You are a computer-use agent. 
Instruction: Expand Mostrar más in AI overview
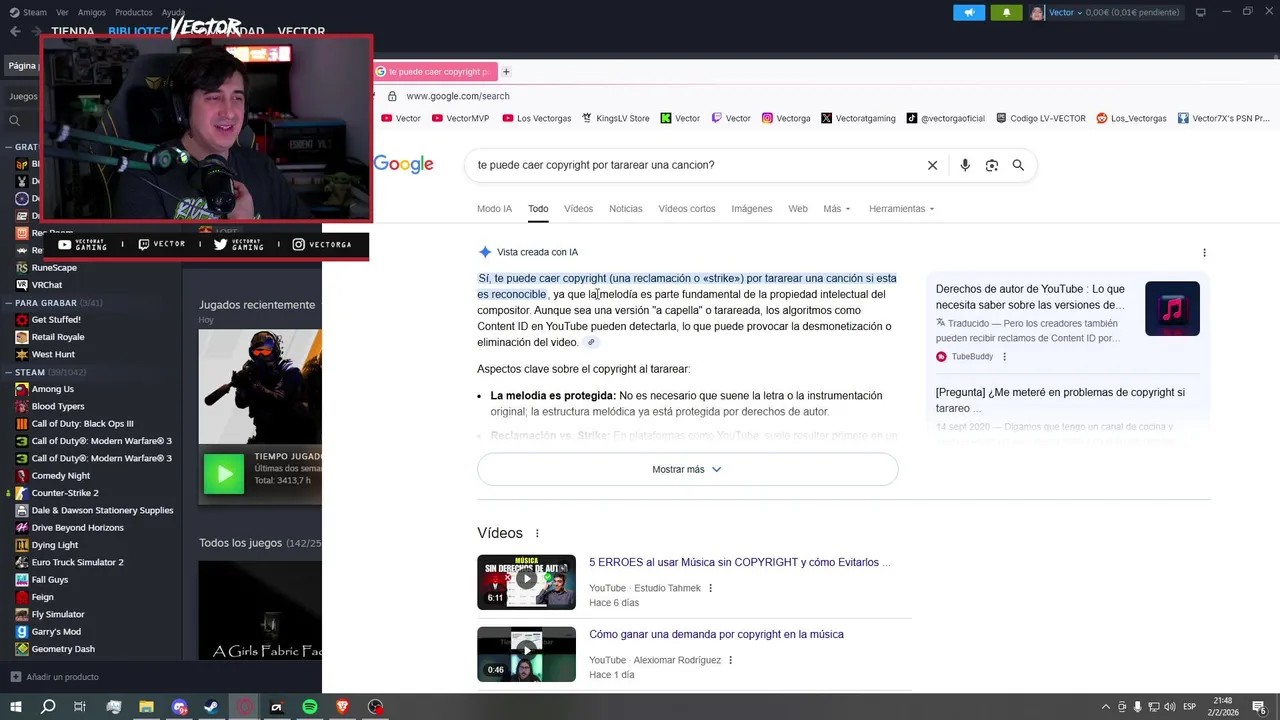click(x=687, y=470)
